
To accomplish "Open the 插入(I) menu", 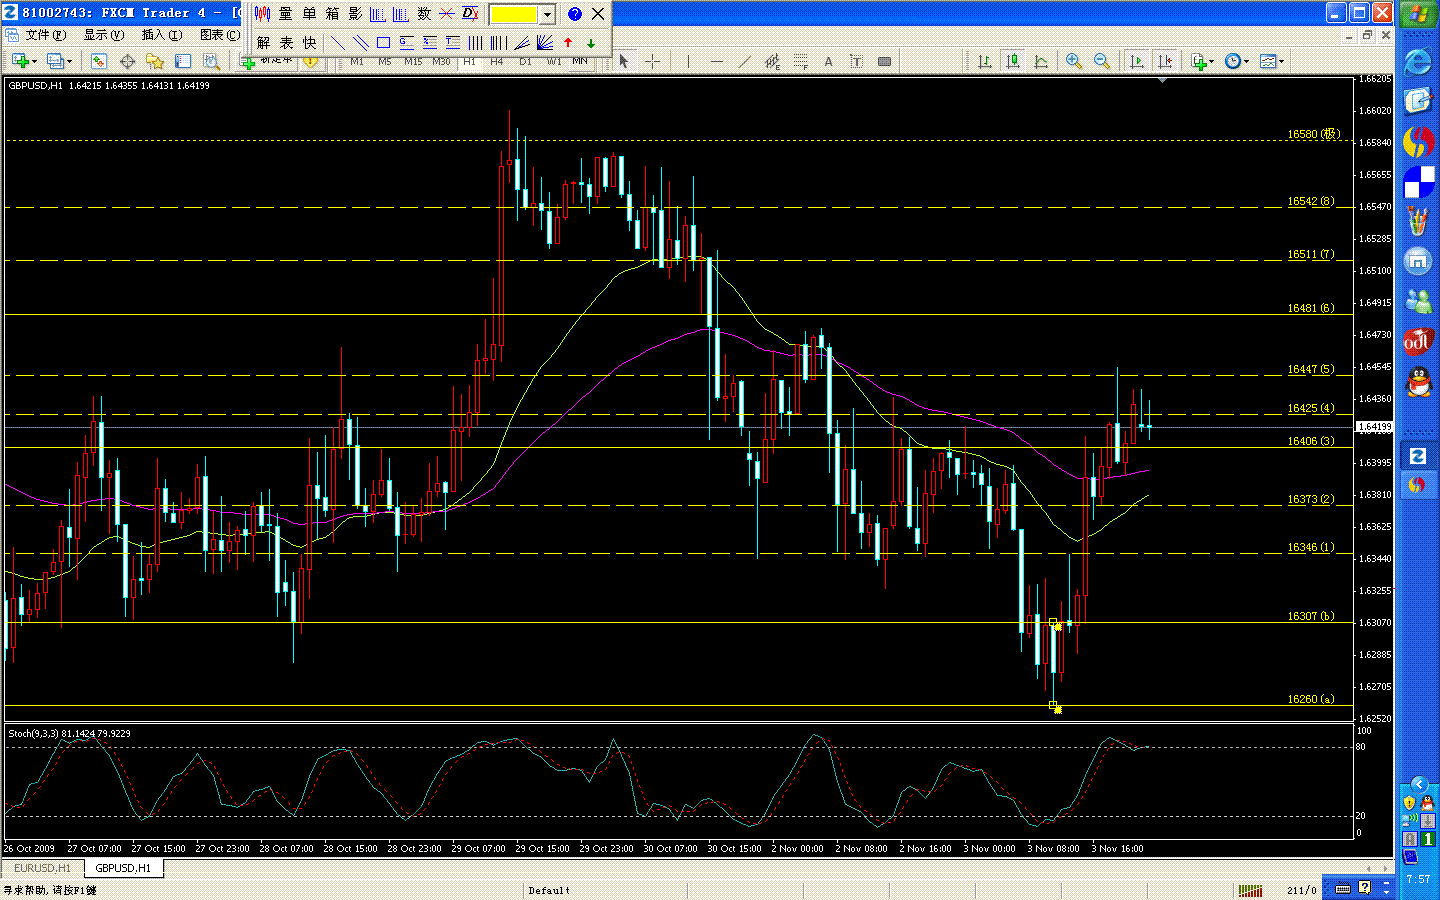I will [162, 35].
